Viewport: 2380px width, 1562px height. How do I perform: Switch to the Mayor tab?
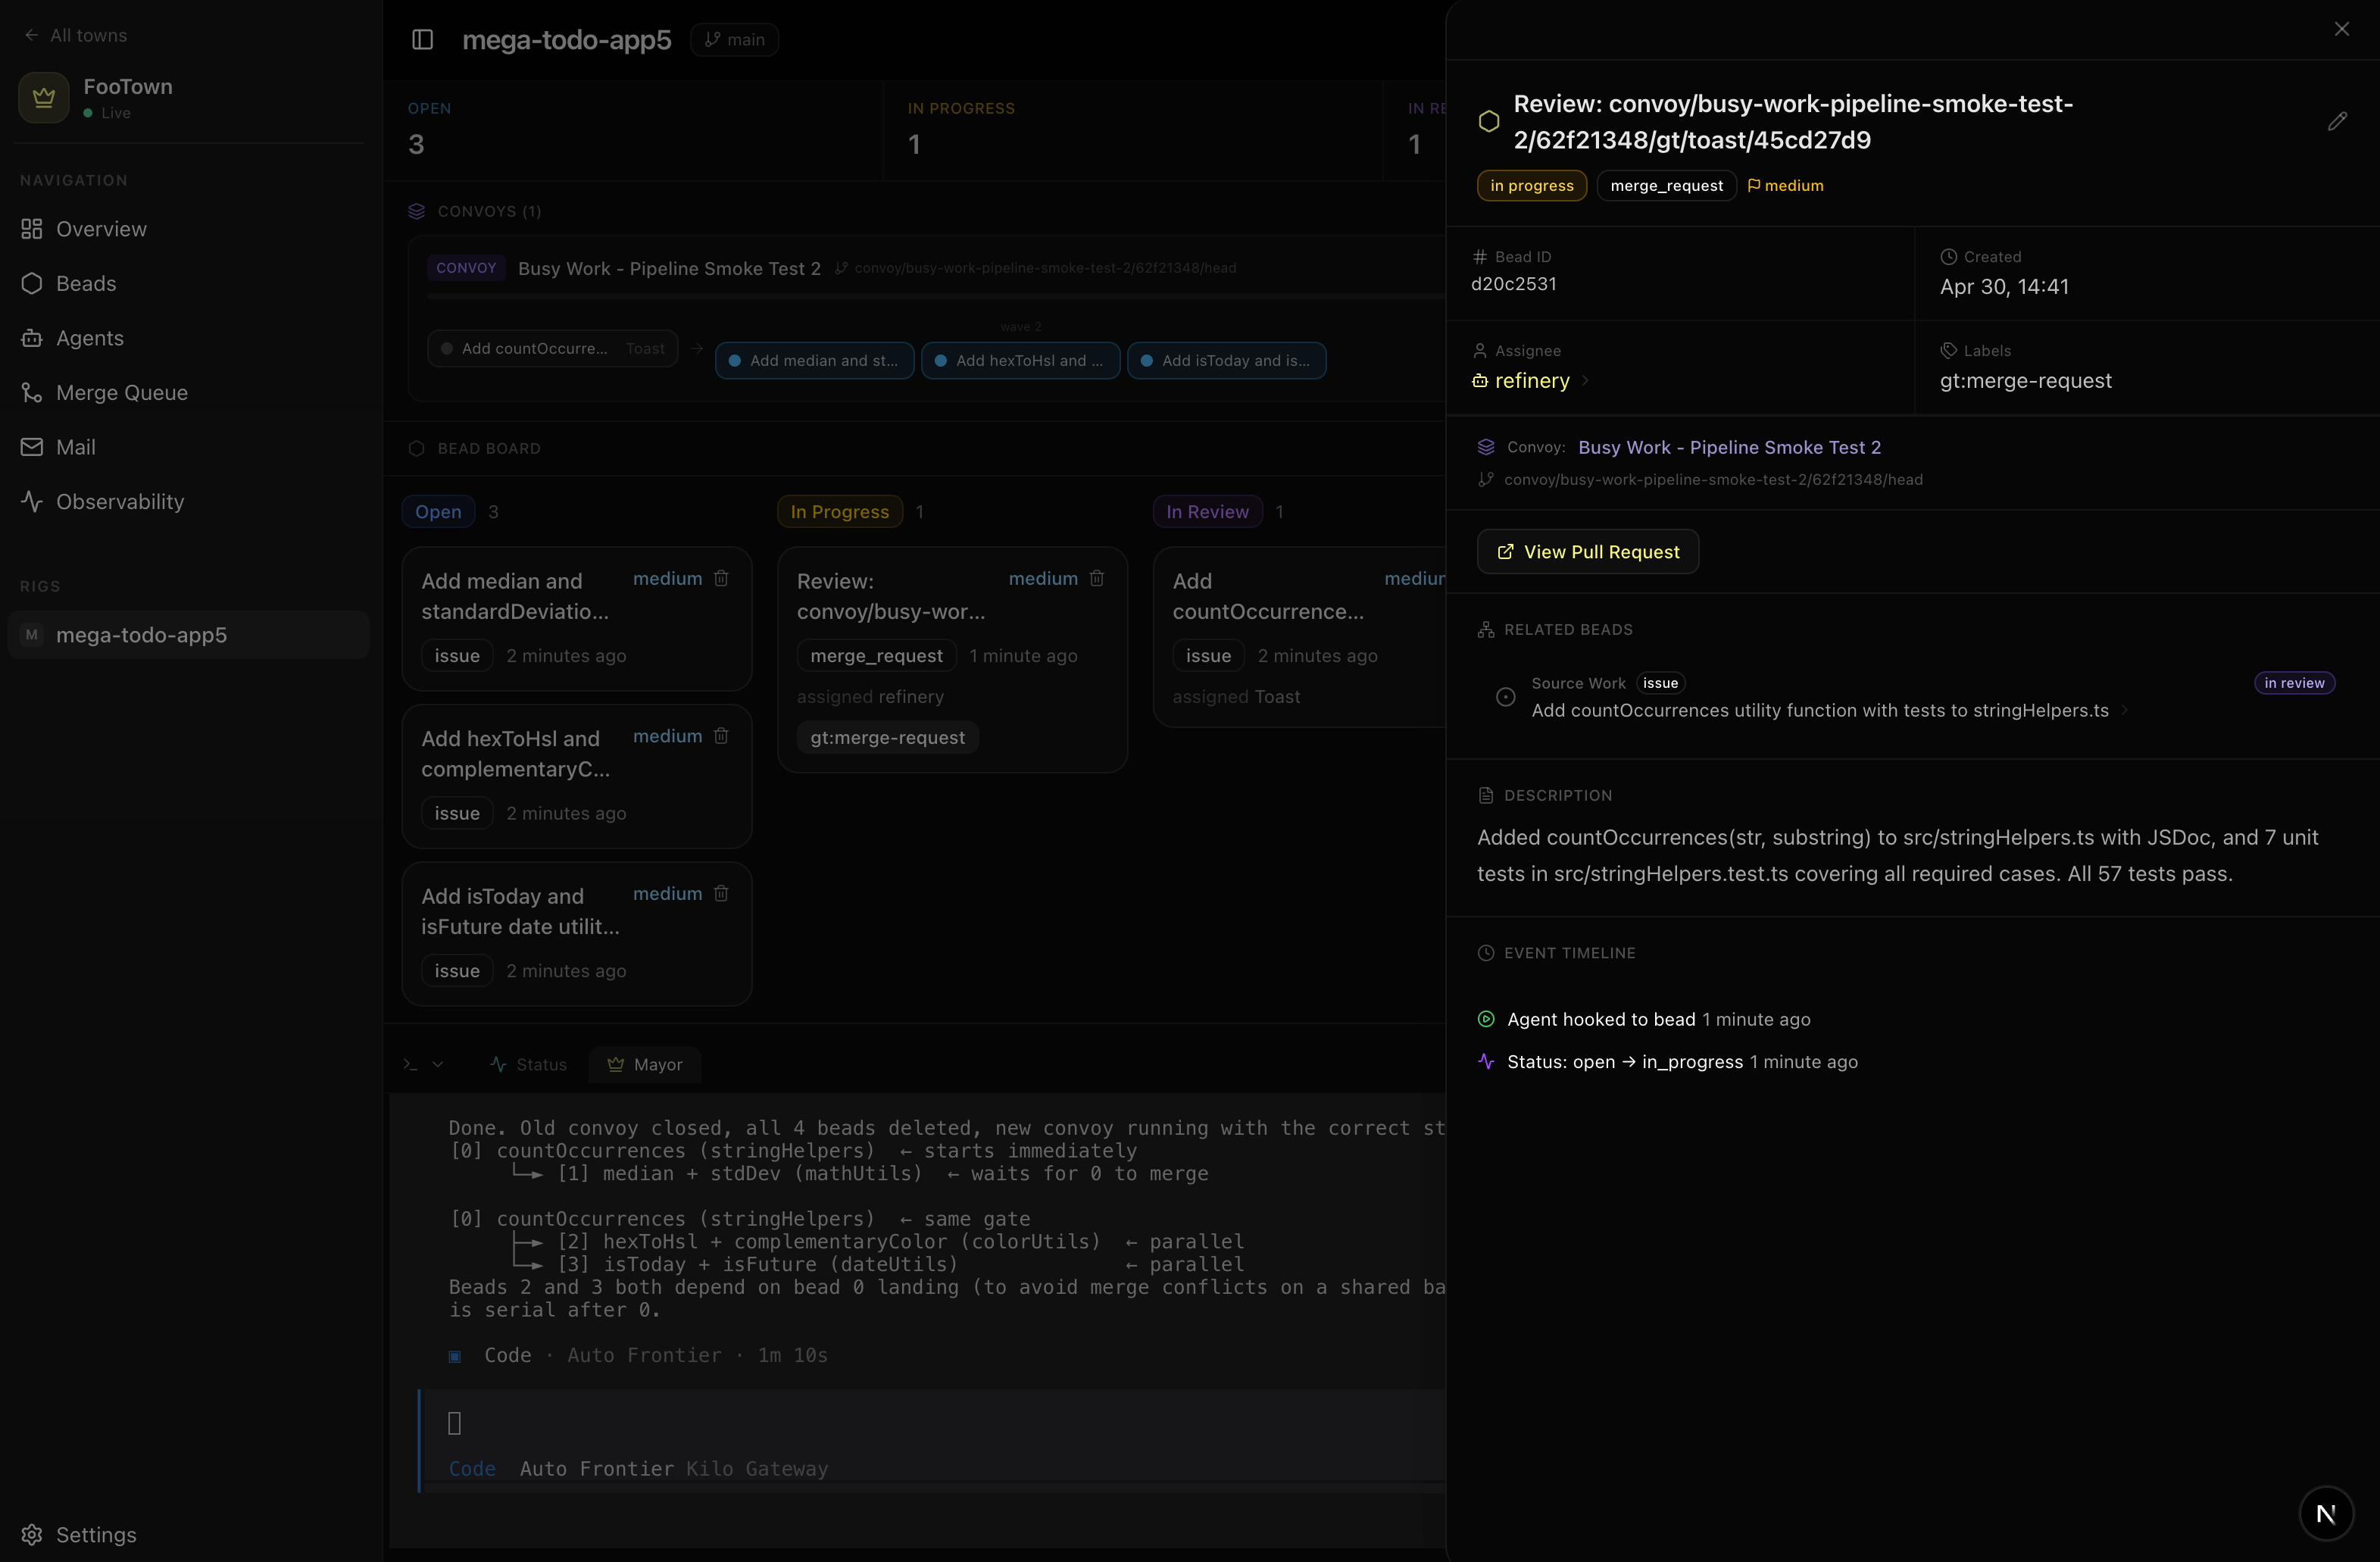pyautogui.click(x=645, y=1065)
